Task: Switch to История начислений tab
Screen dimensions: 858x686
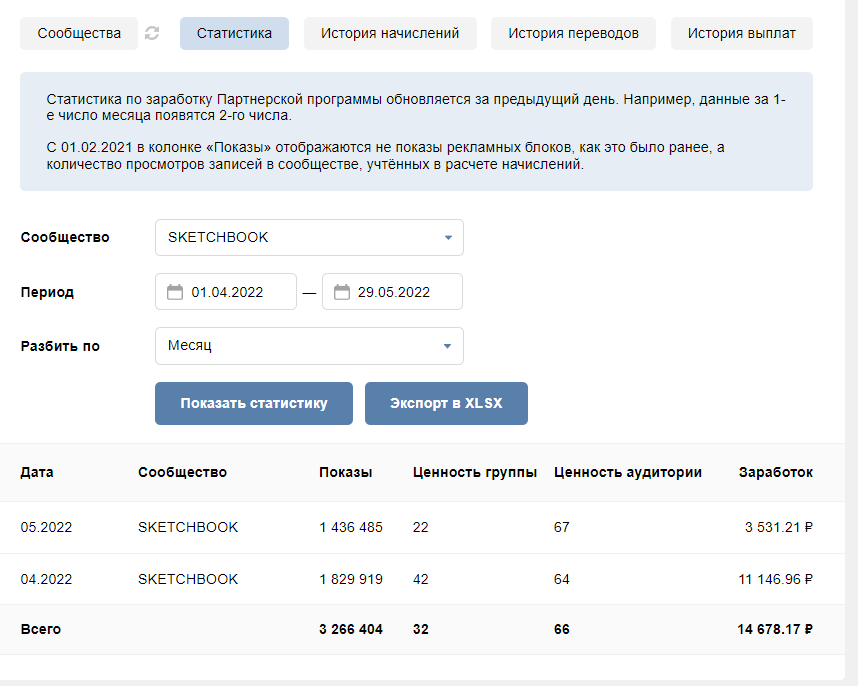Action: click(x=390, y=33)
